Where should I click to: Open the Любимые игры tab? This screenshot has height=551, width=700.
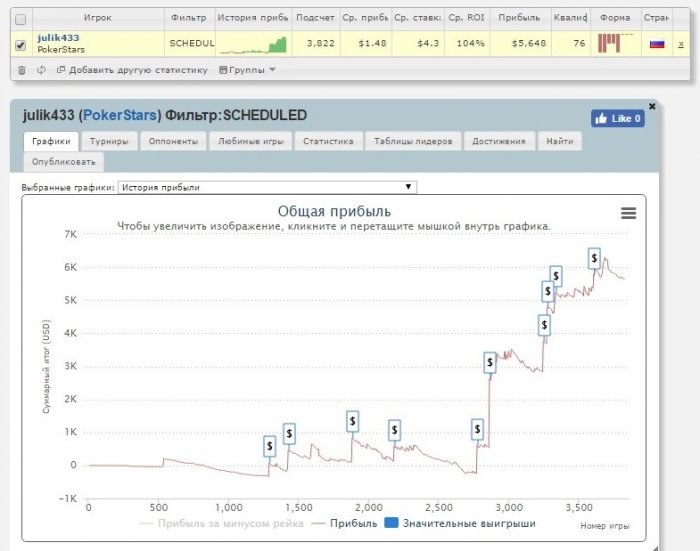(x=250, y=141)
